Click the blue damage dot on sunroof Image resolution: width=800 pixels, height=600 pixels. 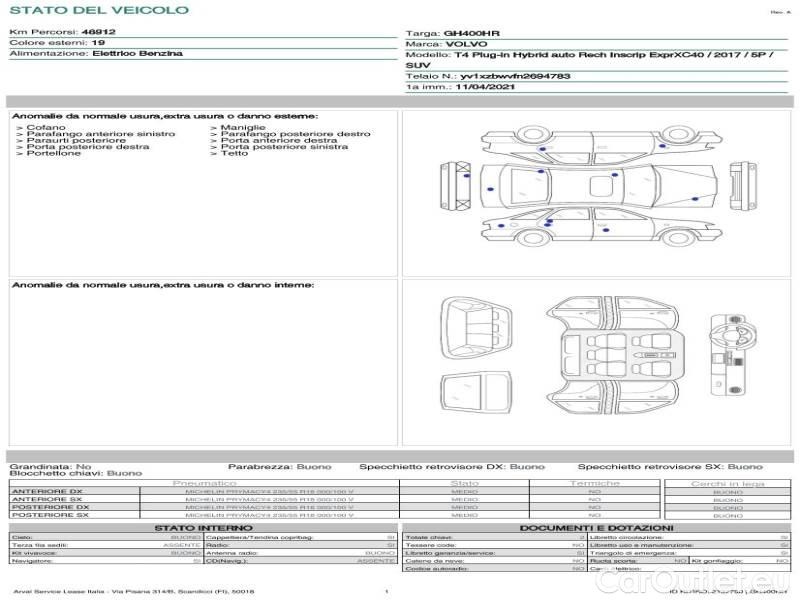click(615, 176)
